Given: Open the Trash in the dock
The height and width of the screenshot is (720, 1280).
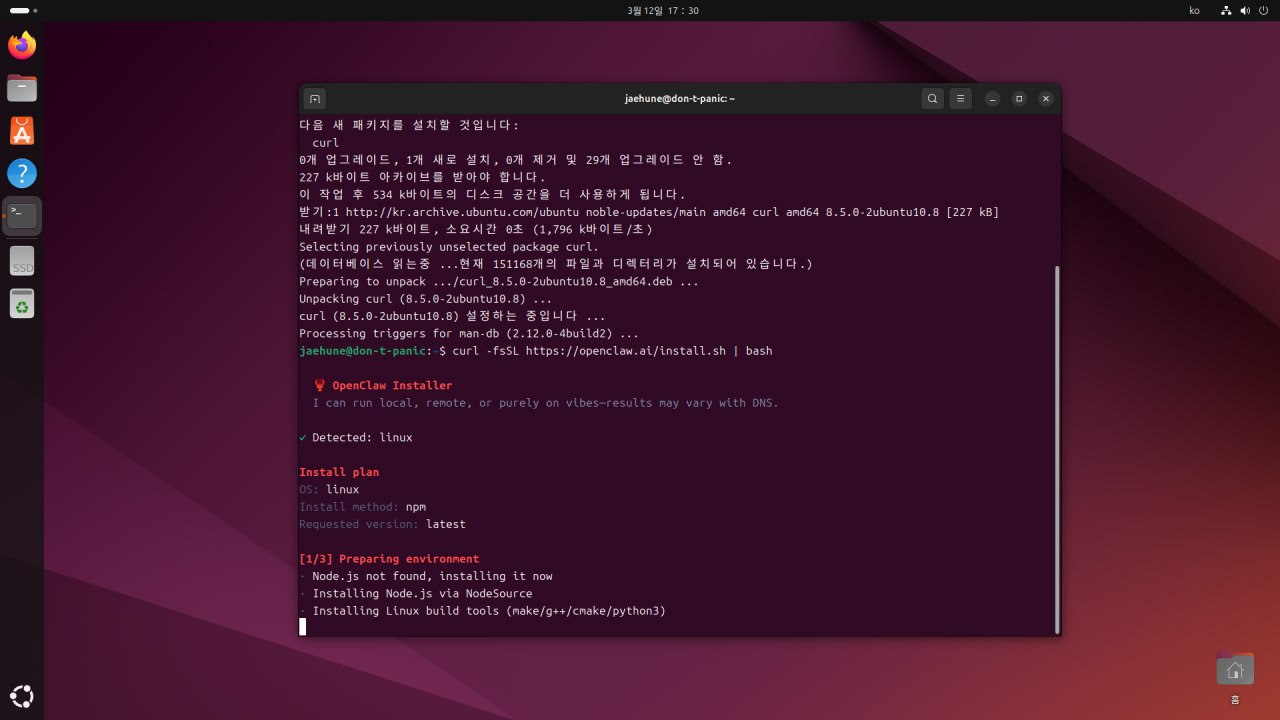Looking at the screenshot, I should [x=22, y=303].
